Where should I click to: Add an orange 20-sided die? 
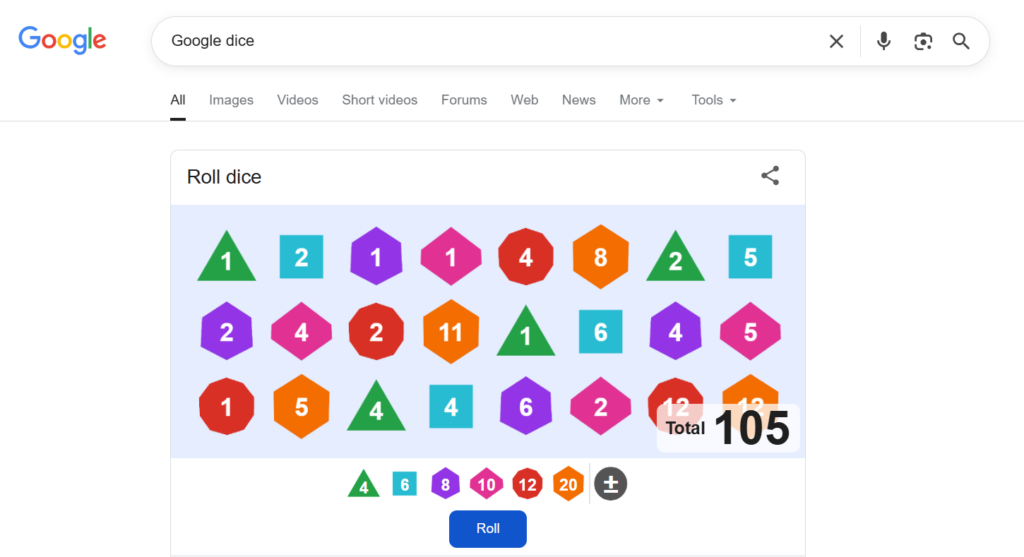coord(568,484)
